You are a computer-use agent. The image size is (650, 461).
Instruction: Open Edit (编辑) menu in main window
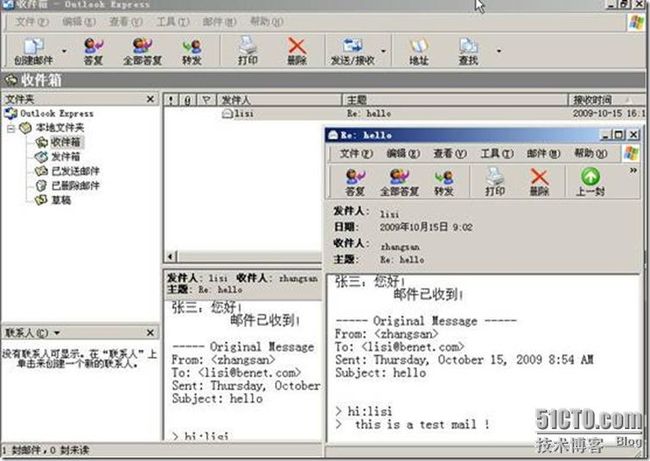79,22
